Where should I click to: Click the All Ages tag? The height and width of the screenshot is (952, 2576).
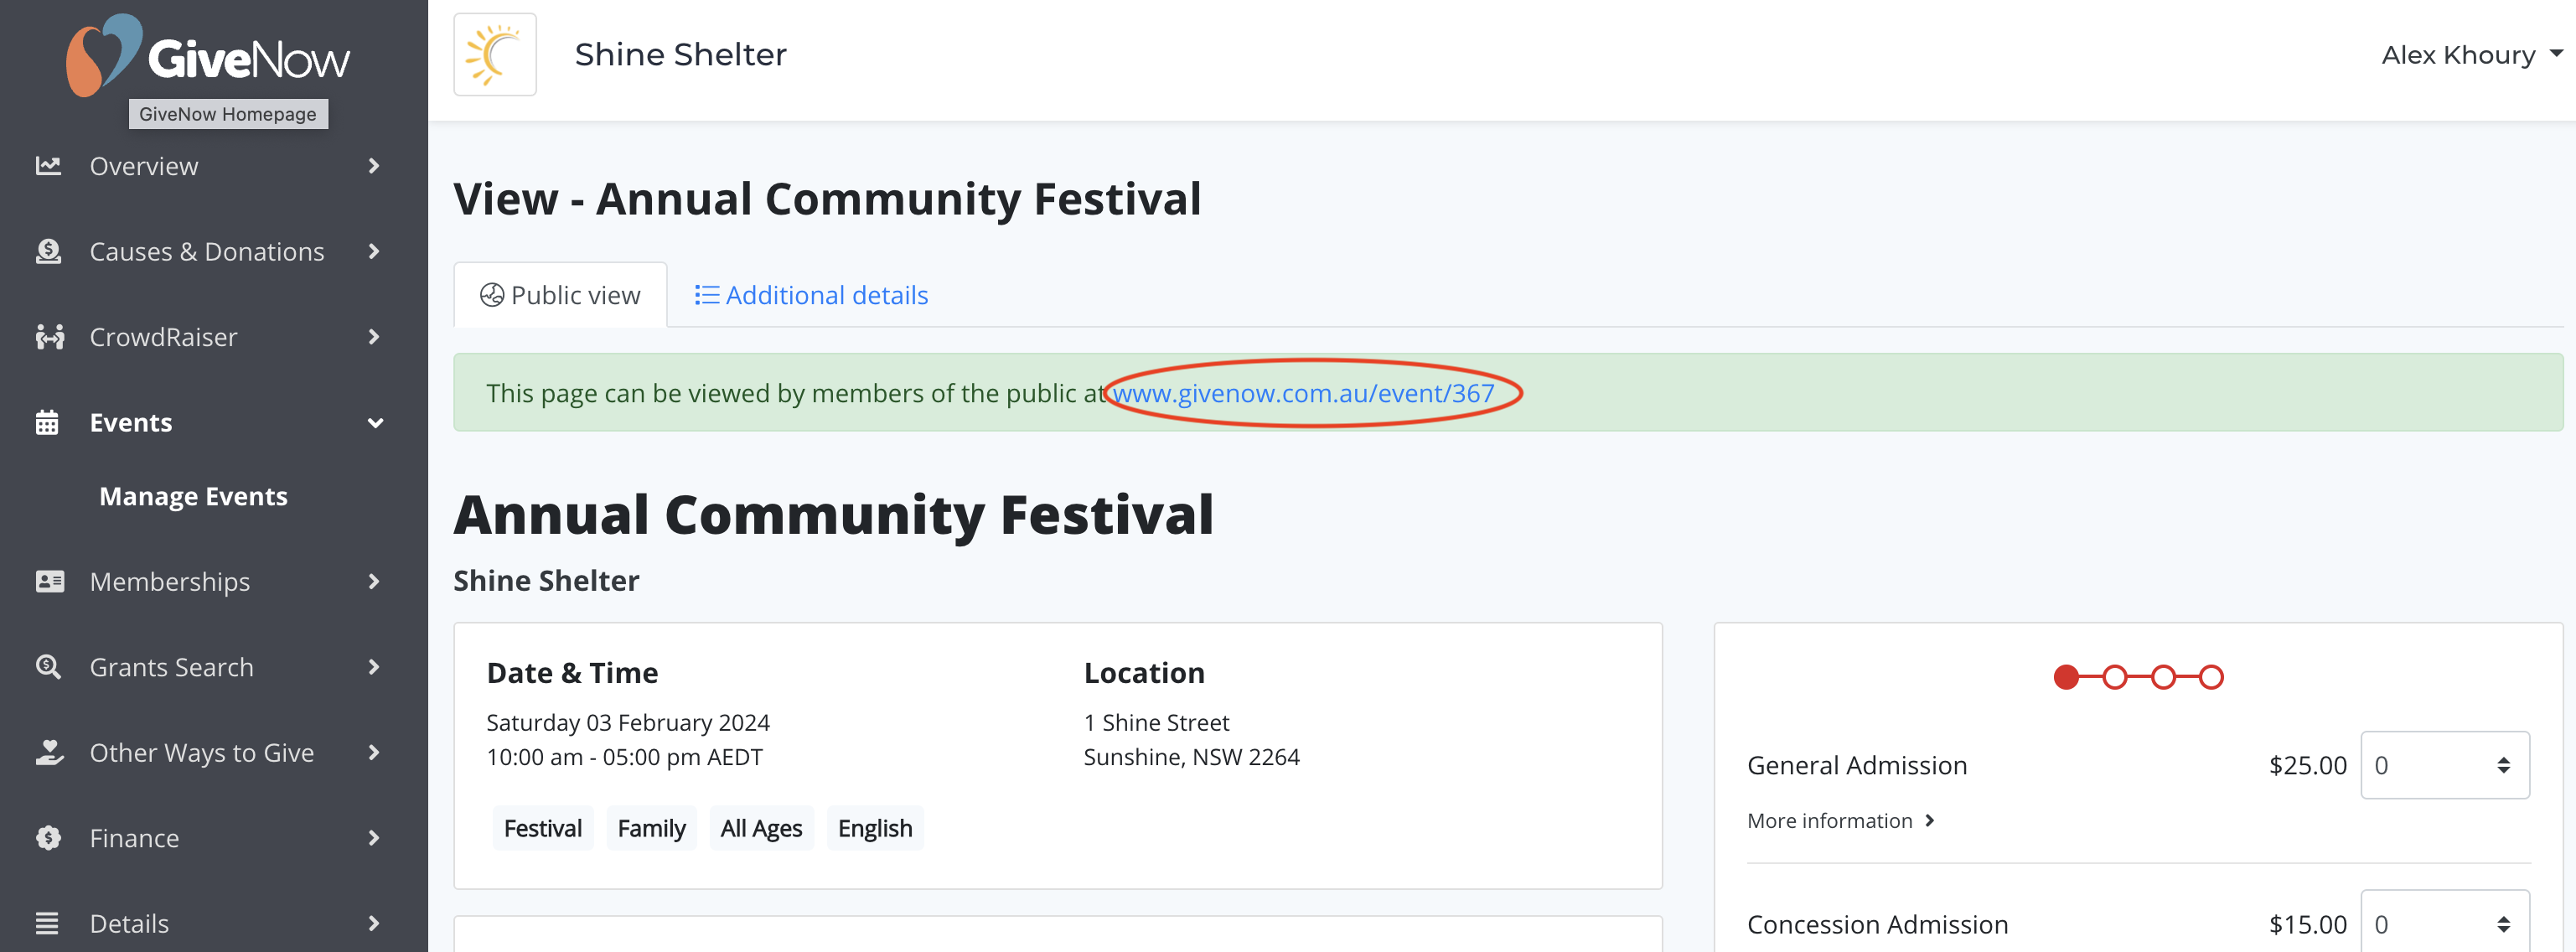pos(761,828)
